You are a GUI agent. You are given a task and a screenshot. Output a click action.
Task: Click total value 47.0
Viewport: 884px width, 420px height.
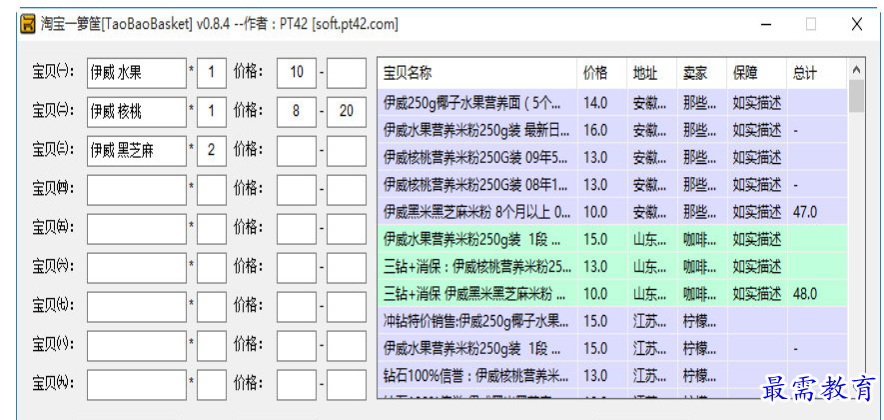point(805,212)
